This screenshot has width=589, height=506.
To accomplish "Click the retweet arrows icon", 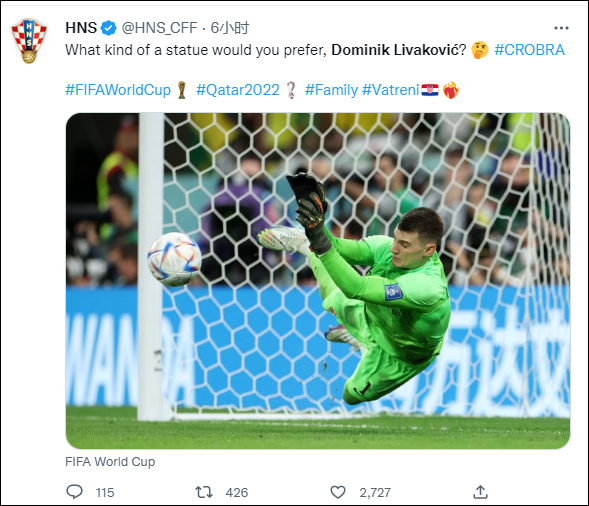I will coord(204,492).
